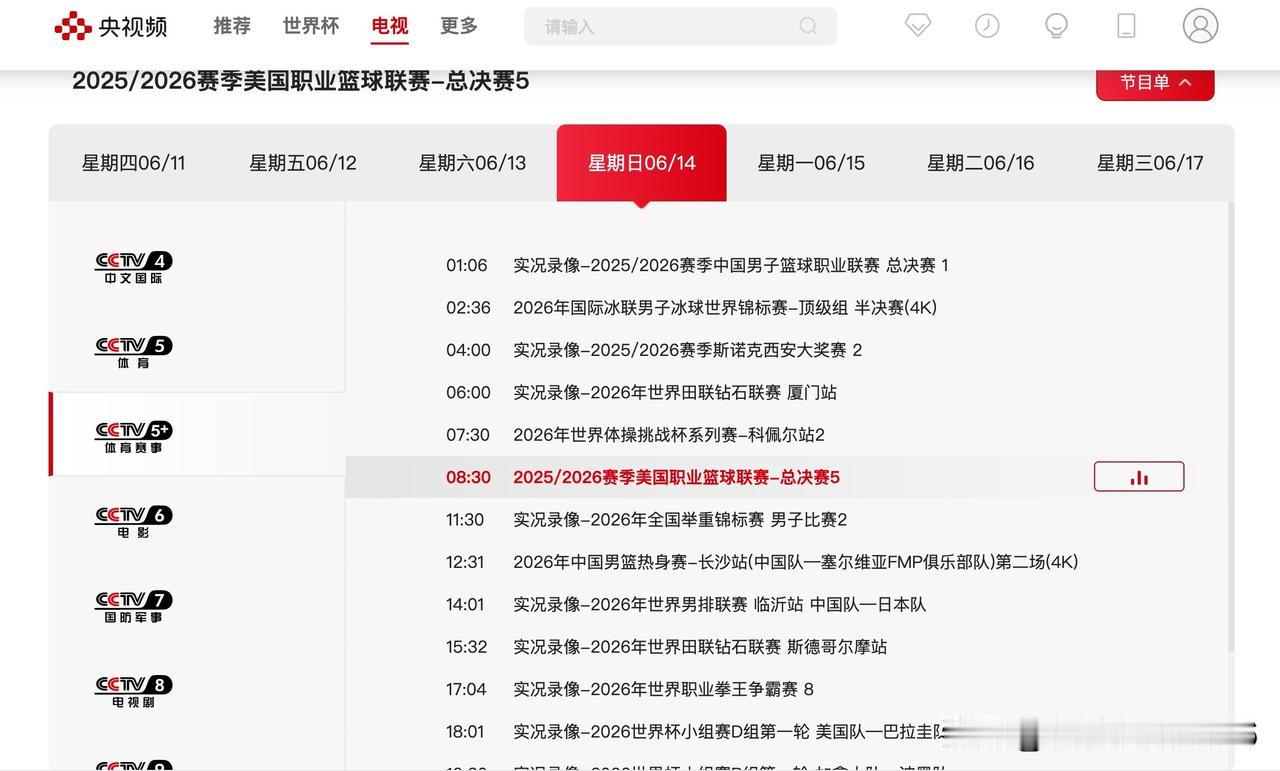
Task: Focus the 请输入 search field
Action: [x=680, y=26]
